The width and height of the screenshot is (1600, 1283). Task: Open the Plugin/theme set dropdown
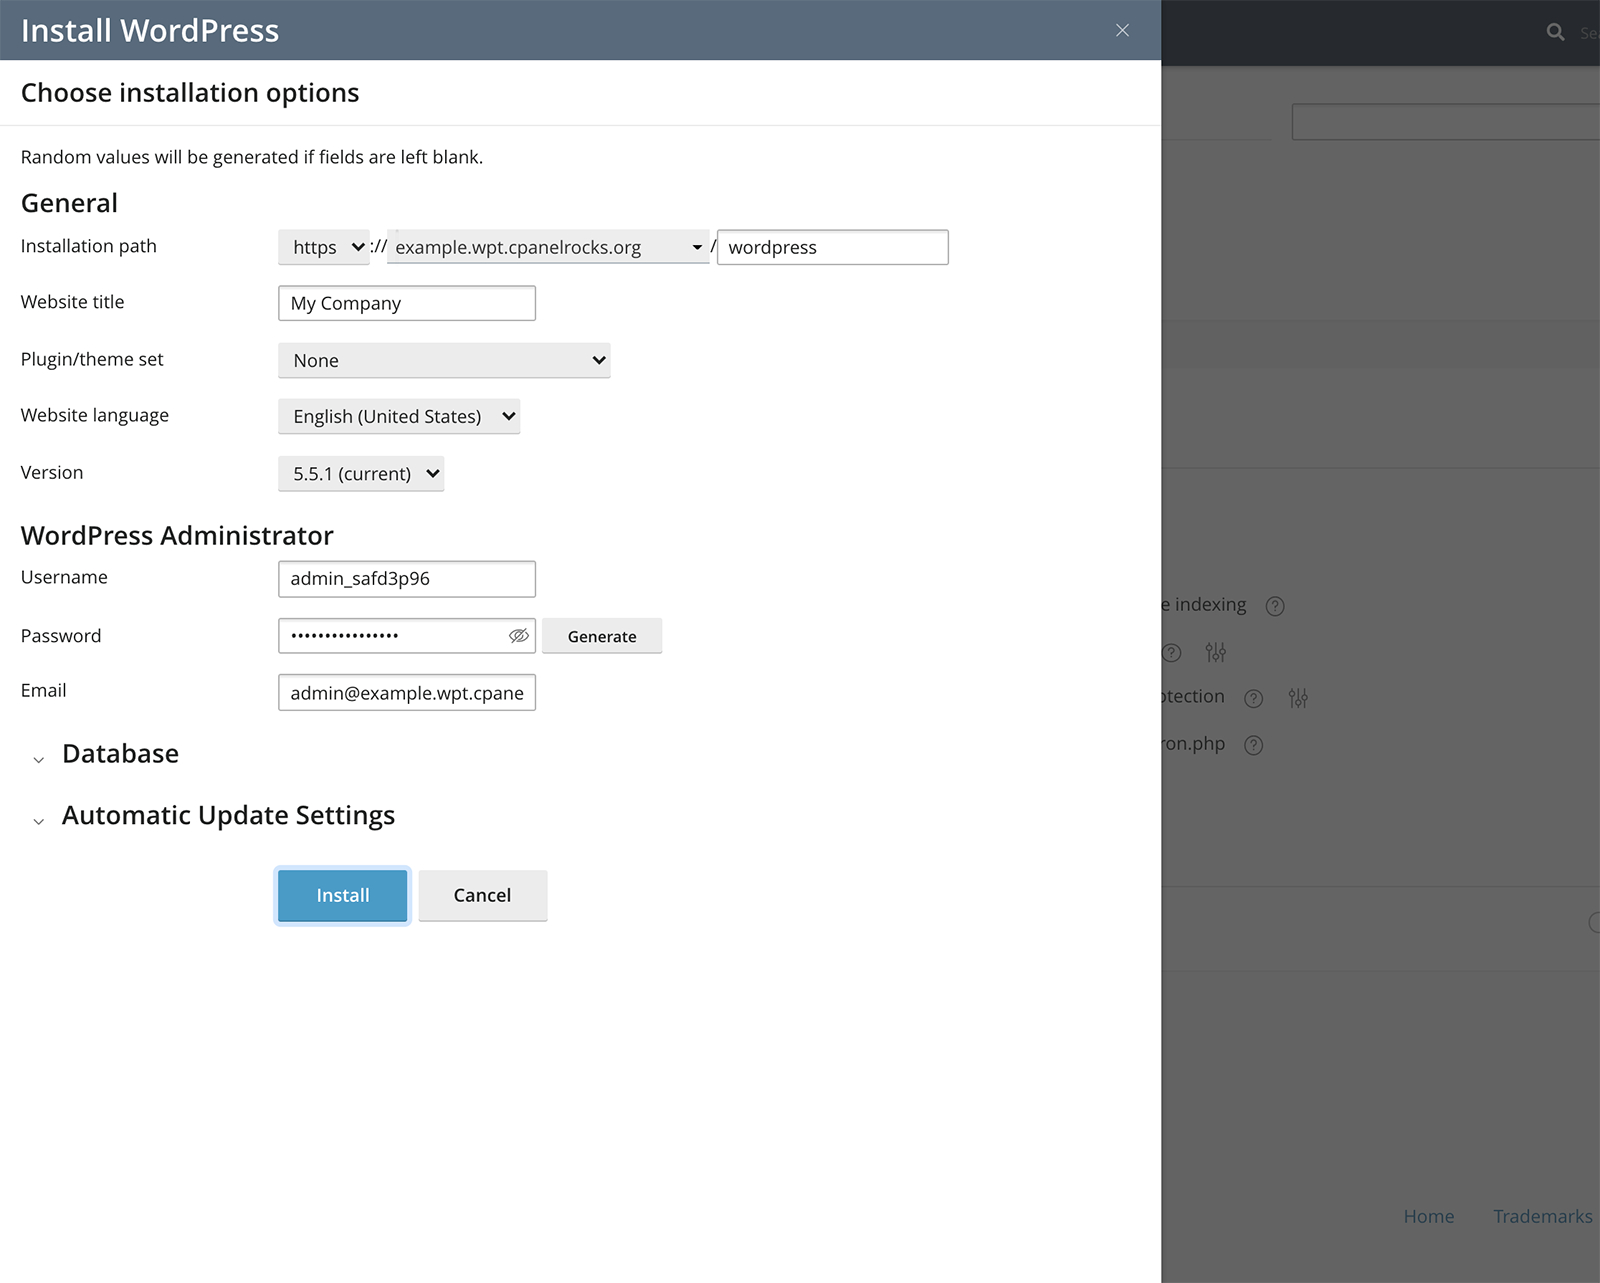tap(444, 361)
